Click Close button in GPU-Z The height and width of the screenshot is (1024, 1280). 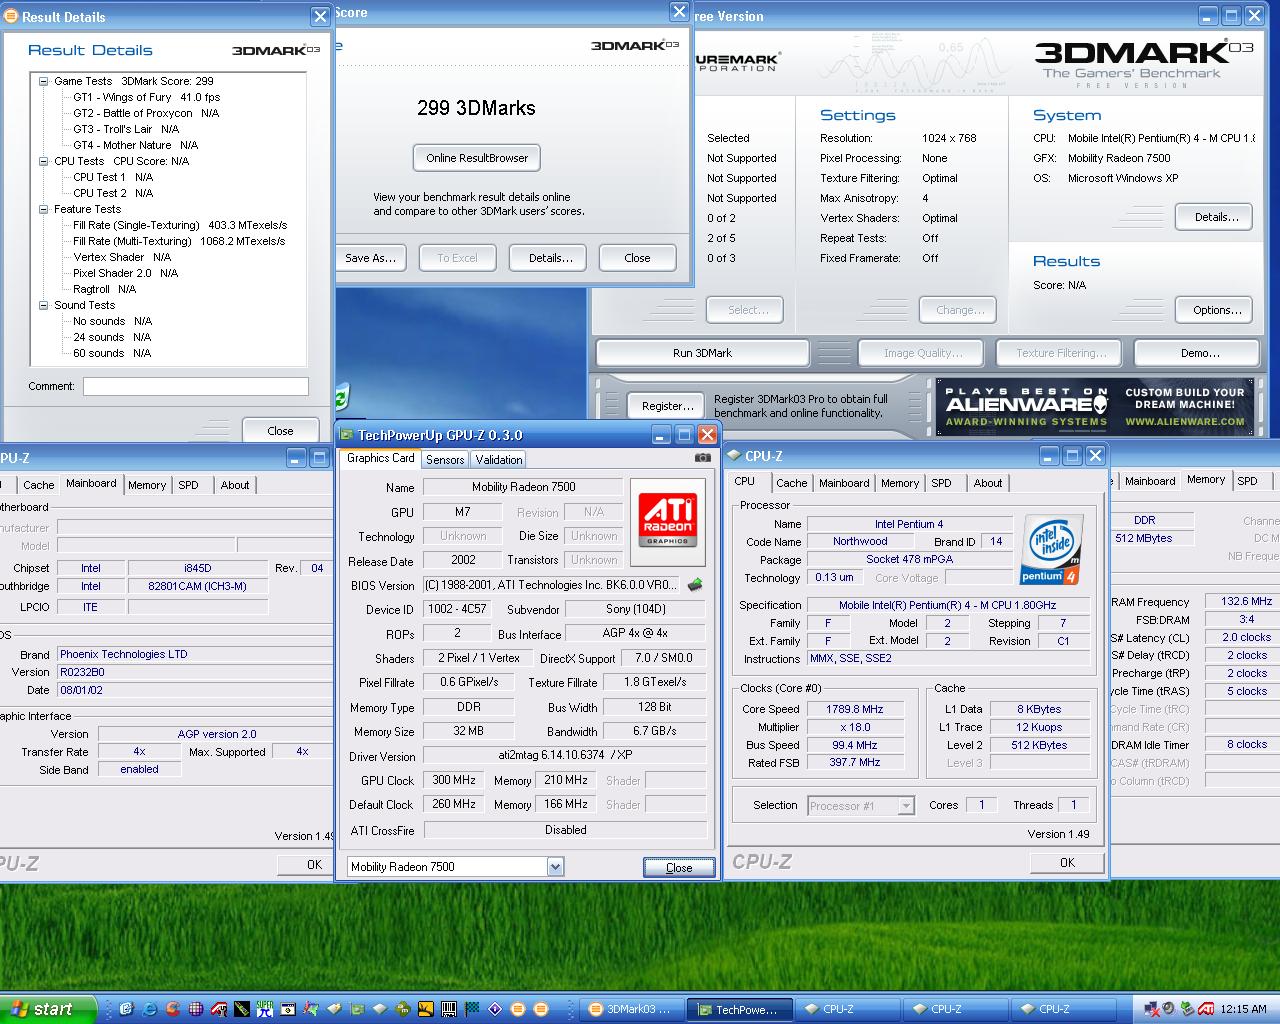(679, 867)
